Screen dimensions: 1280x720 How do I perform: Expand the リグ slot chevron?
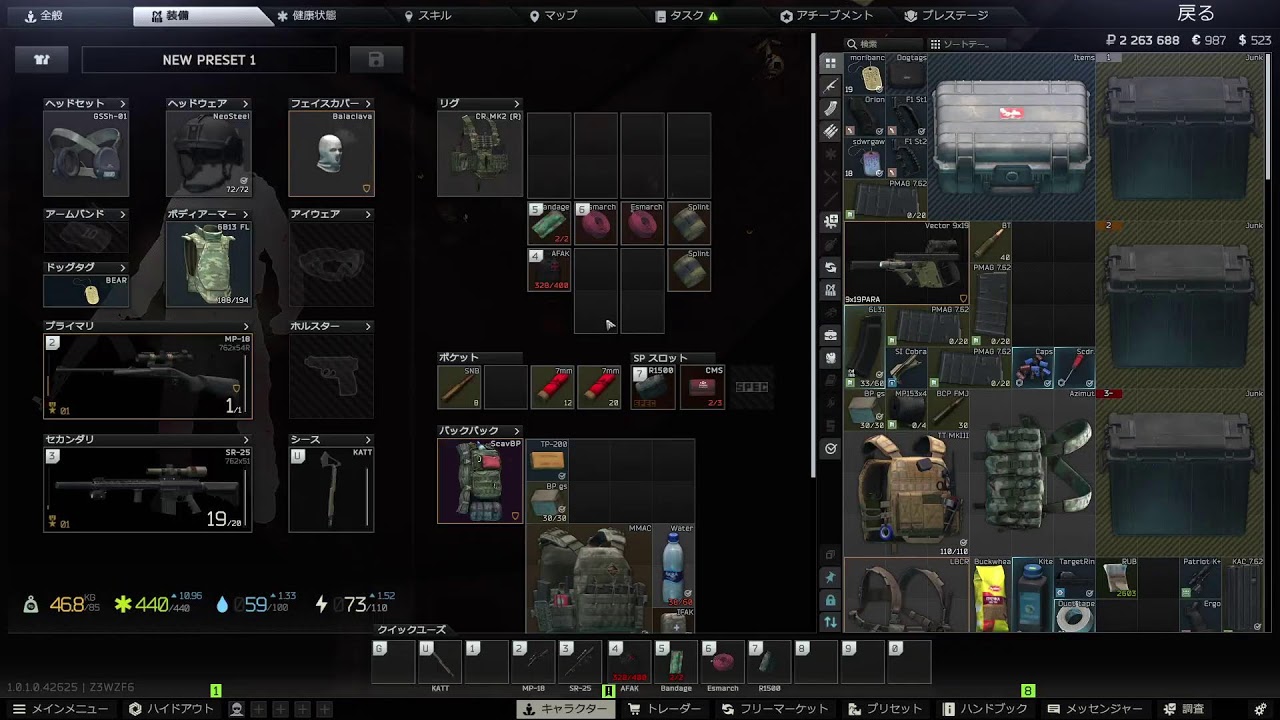coord(517,103)
